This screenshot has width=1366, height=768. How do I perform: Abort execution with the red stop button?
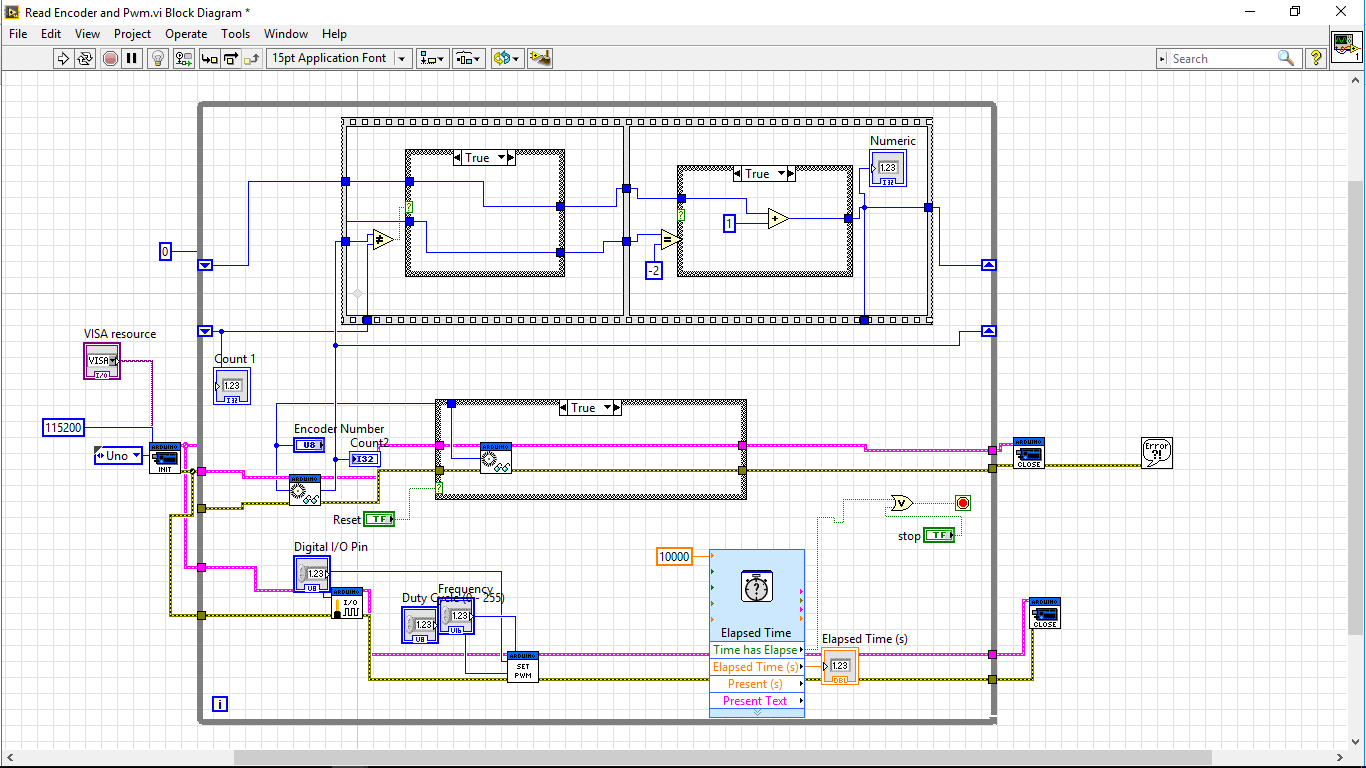pos(110,58)
